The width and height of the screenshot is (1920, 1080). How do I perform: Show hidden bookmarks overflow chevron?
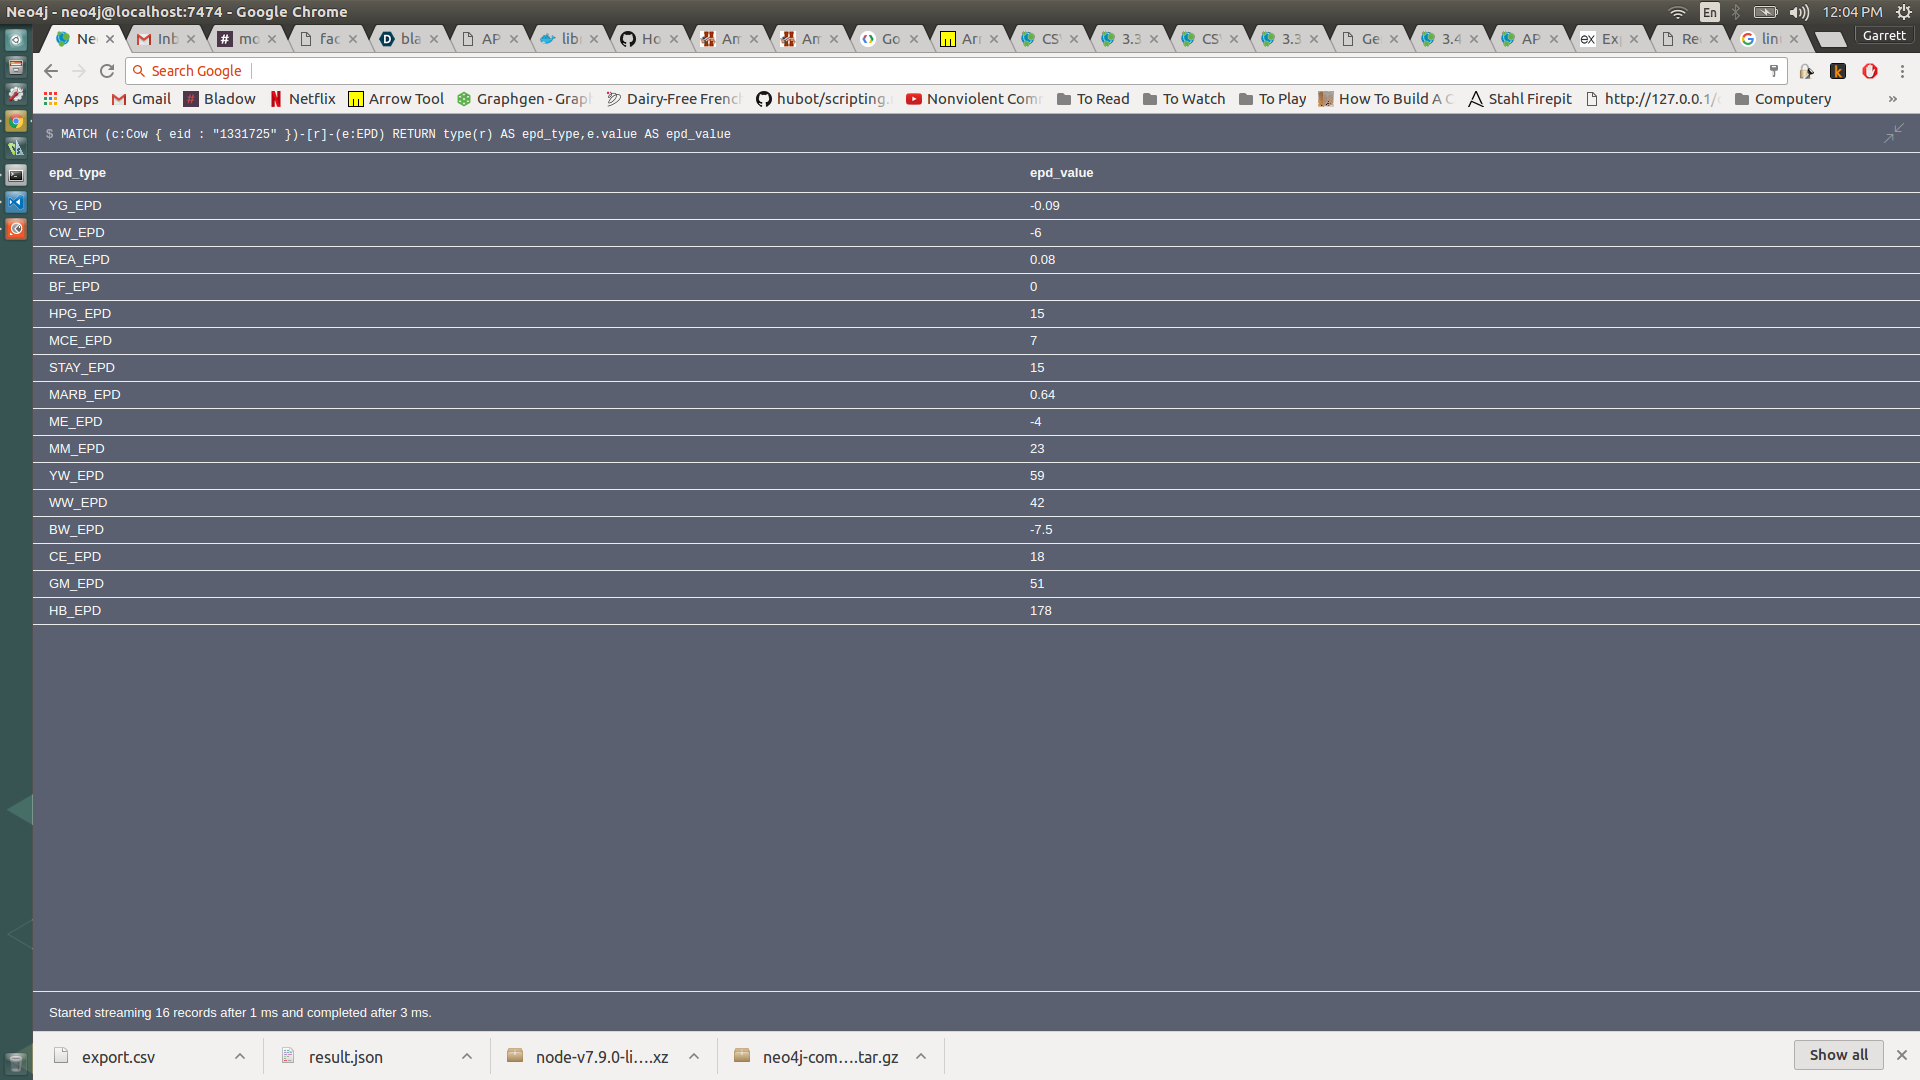(1892, 99)
